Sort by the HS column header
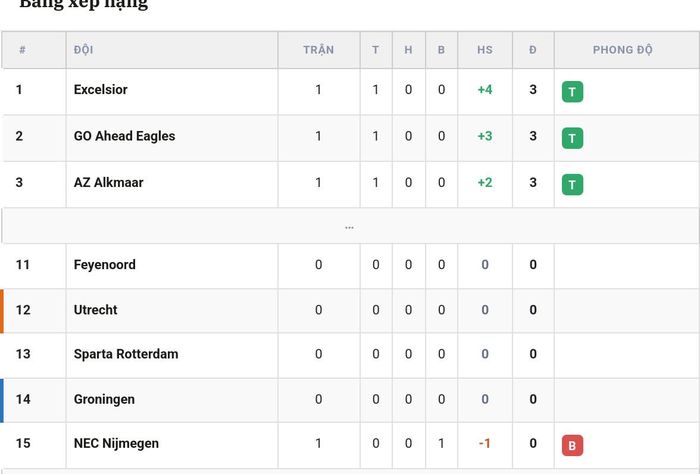 [x=485, y=50]
